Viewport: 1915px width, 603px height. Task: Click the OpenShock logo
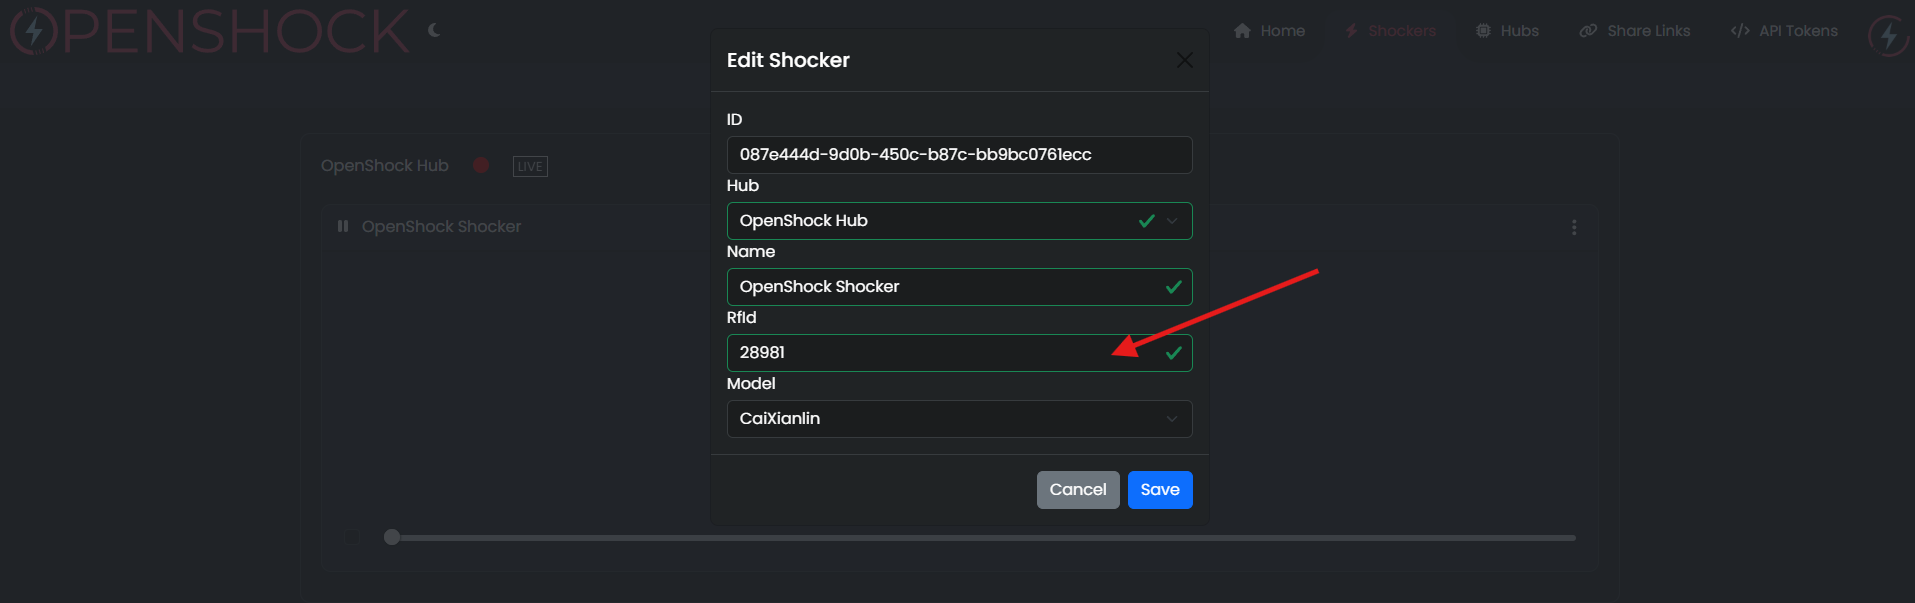point(210,31)
